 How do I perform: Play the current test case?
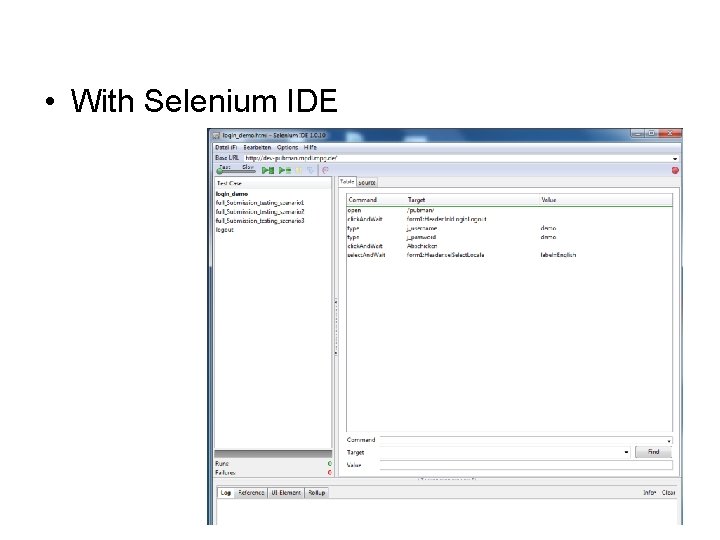tap(285, 170)
